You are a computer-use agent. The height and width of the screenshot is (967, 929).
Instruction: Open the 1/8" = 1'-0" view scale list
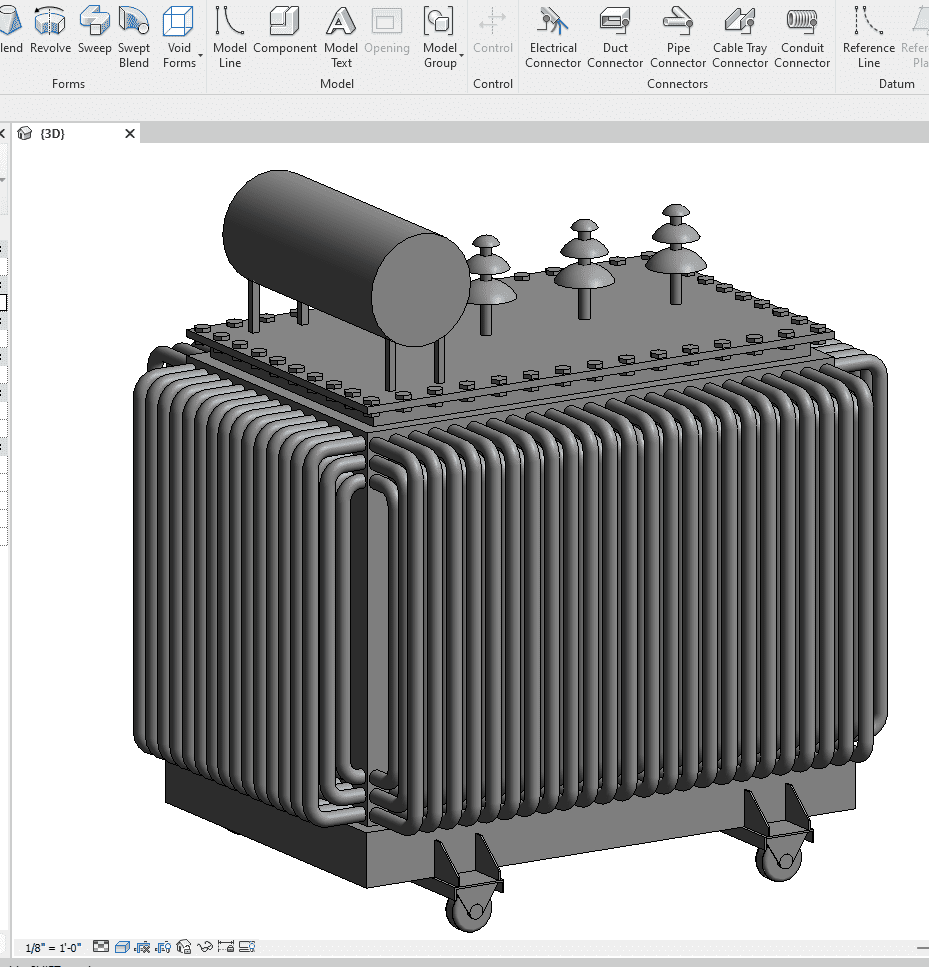pos(53,947)
